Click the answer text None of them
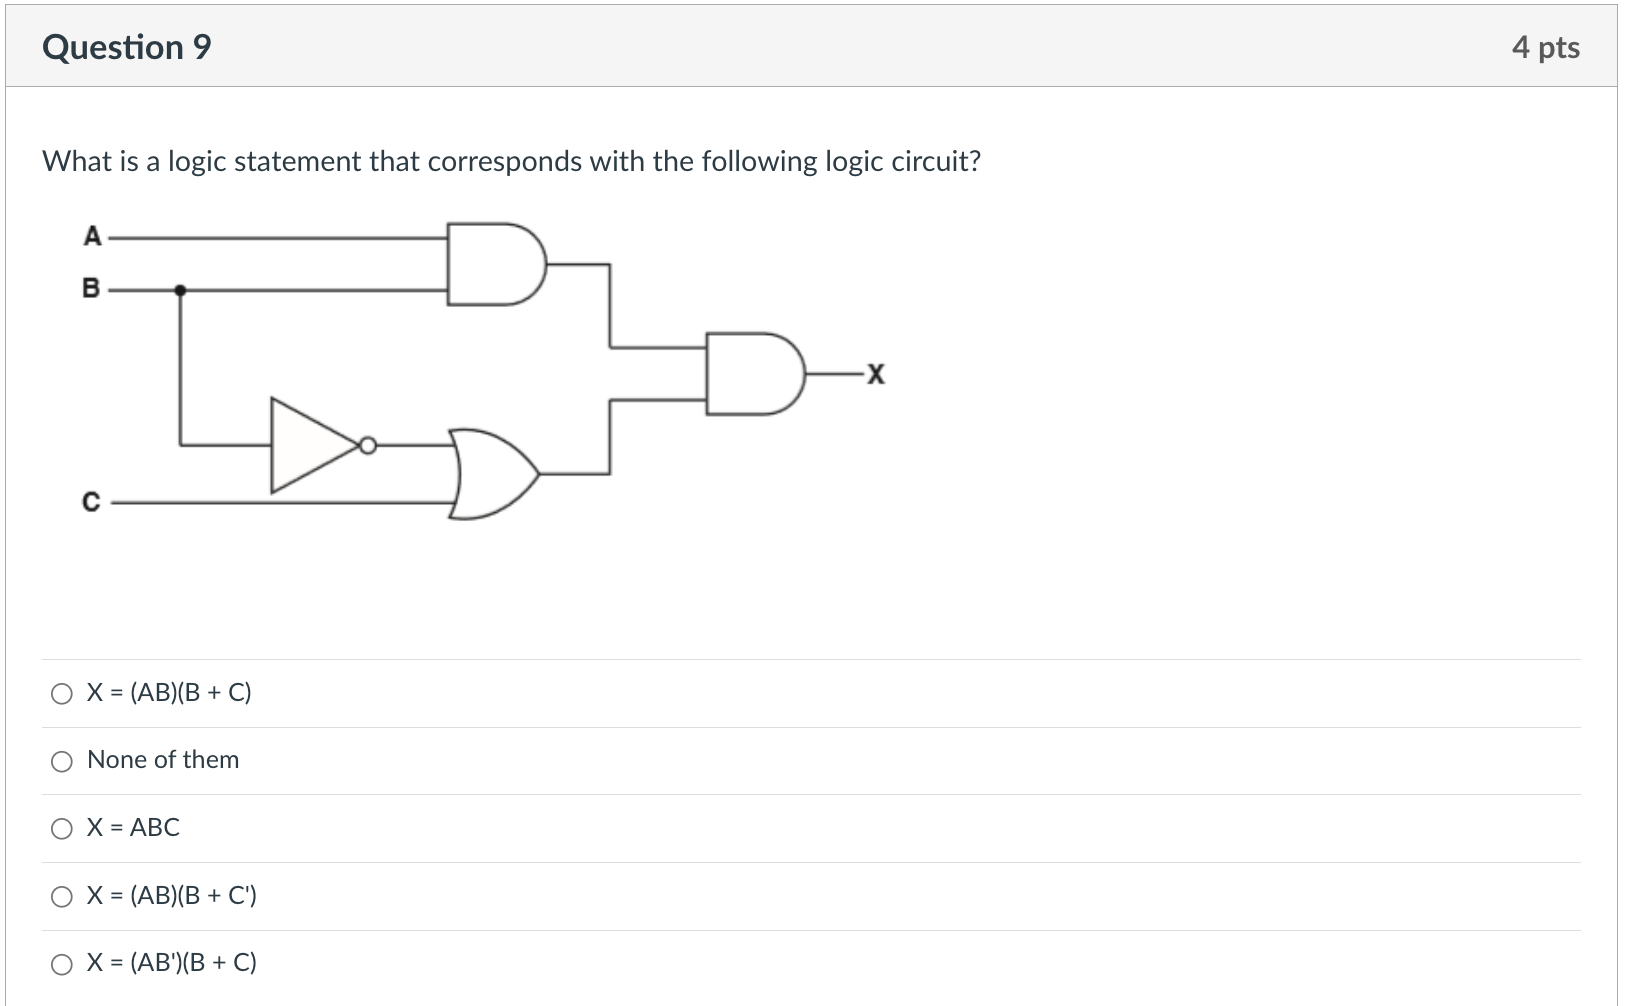The height and width of the screenshot is (1006, 1628). tap(163, 760)
